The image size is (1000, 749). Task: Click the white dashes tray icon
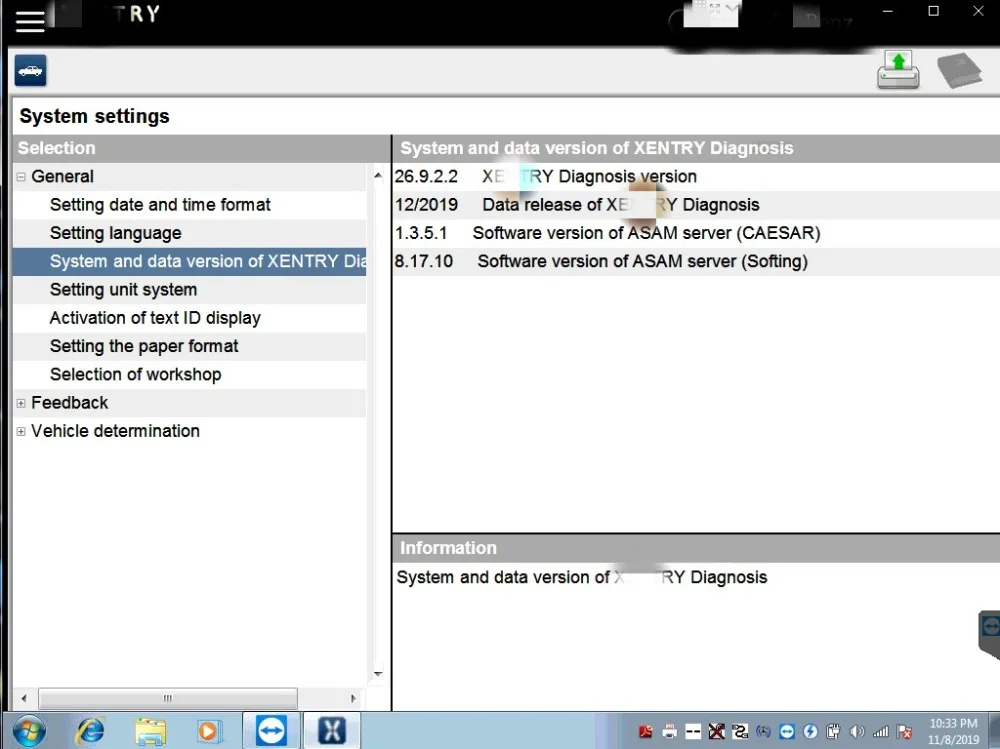(693, 732)
